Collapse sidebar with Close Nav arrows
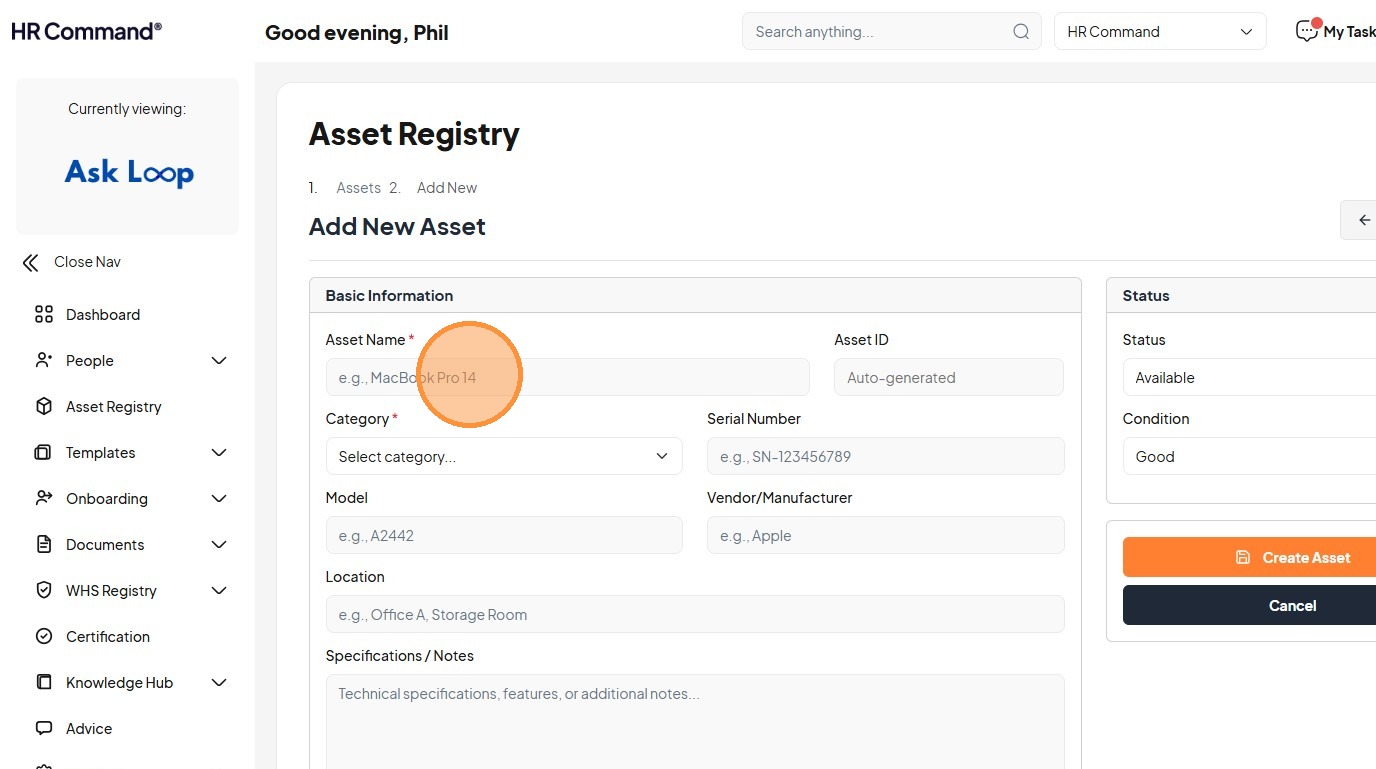Image resolution: width=1376 pixels, height=769 pixels. tap(31, 263)
